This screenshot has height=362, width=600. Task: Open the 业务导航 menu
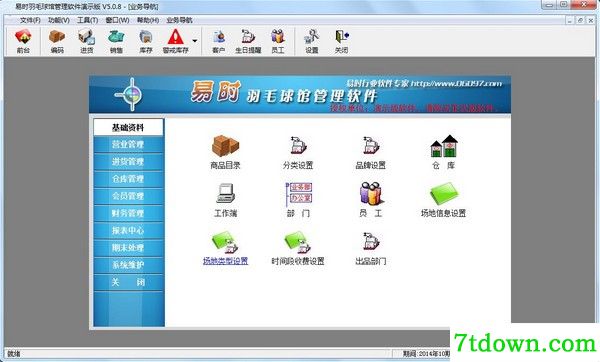click(x=179, y=20)
